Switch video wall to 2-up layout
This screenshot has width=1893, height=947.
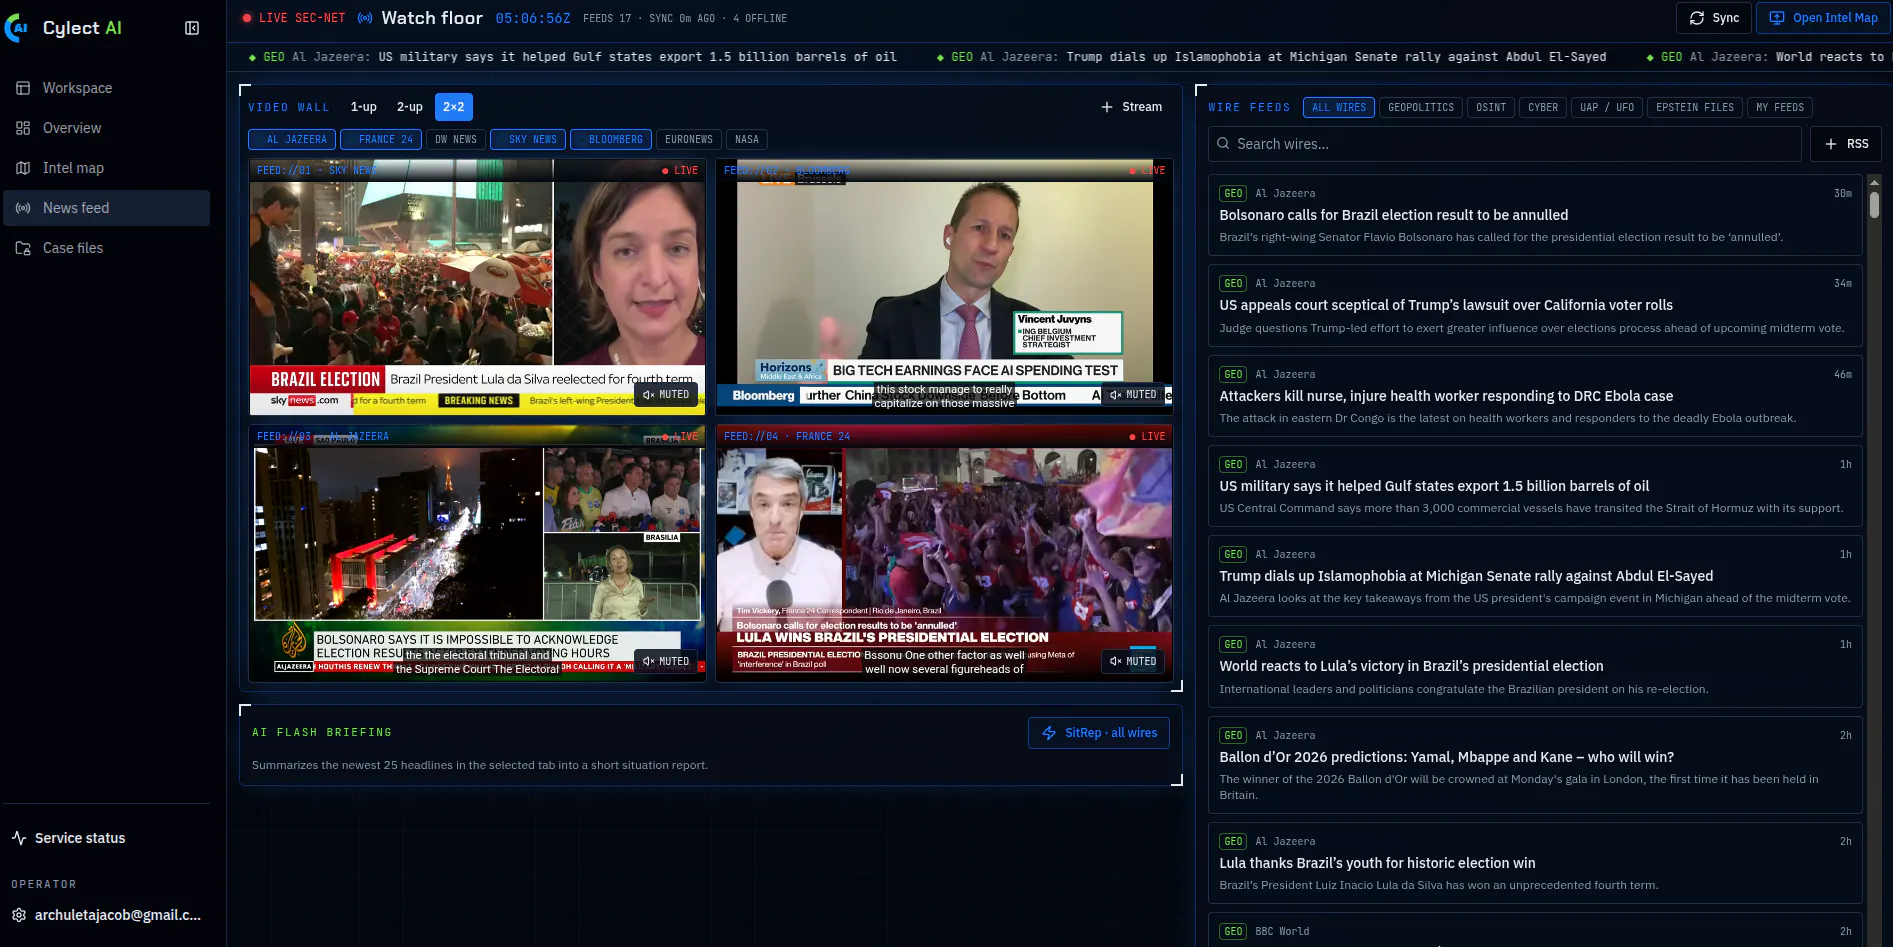(x=410, y=107)
